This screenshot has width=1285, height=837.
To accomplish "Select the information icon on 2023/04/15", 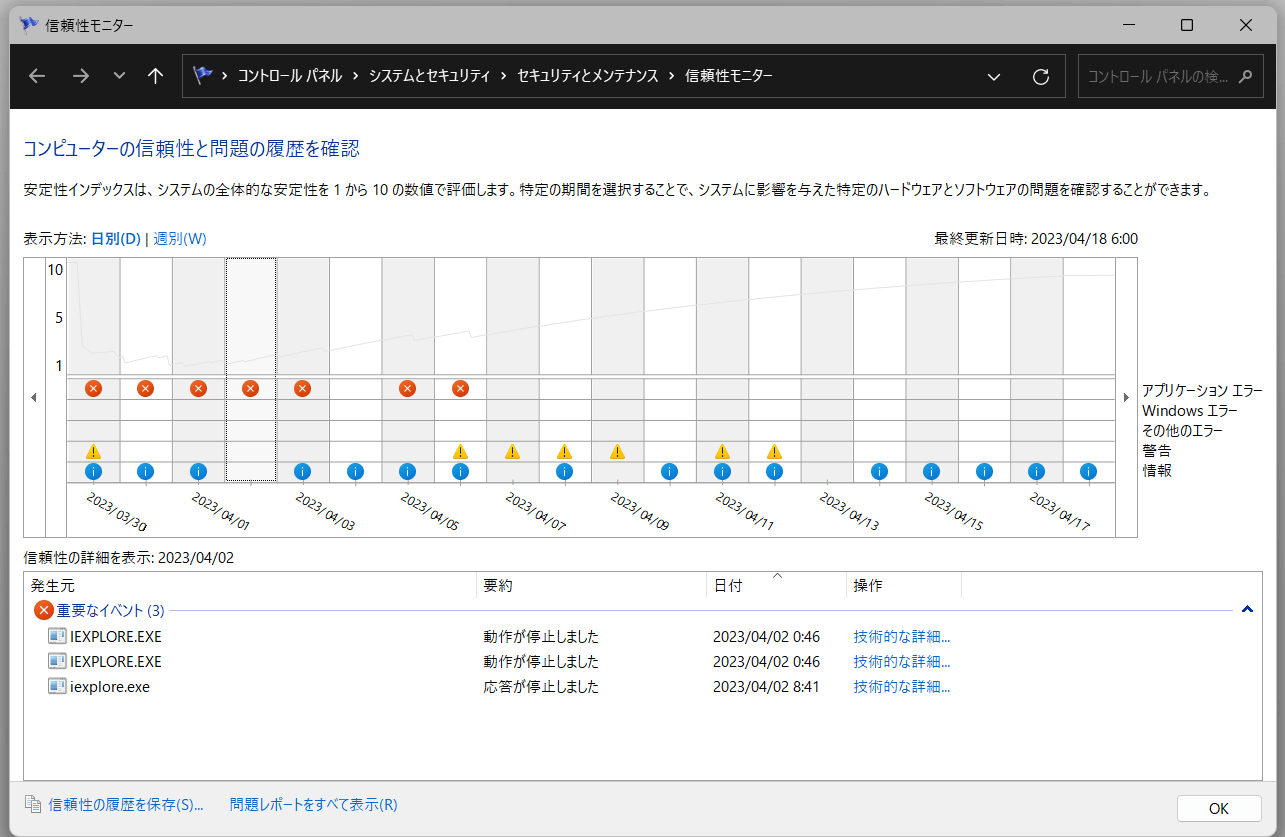I will (x=931, y=471).
